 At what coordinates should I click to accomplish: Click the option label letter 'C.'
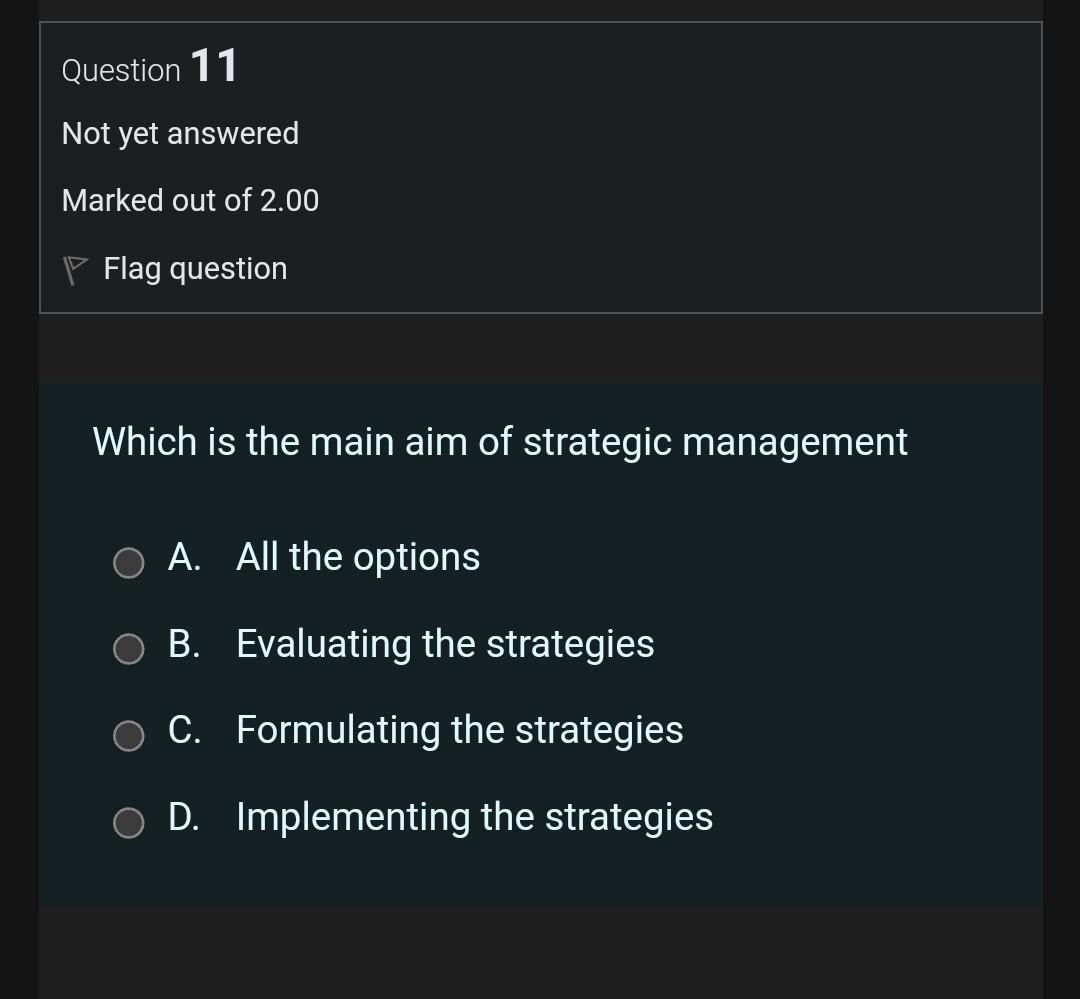click(x=184, y=731)
